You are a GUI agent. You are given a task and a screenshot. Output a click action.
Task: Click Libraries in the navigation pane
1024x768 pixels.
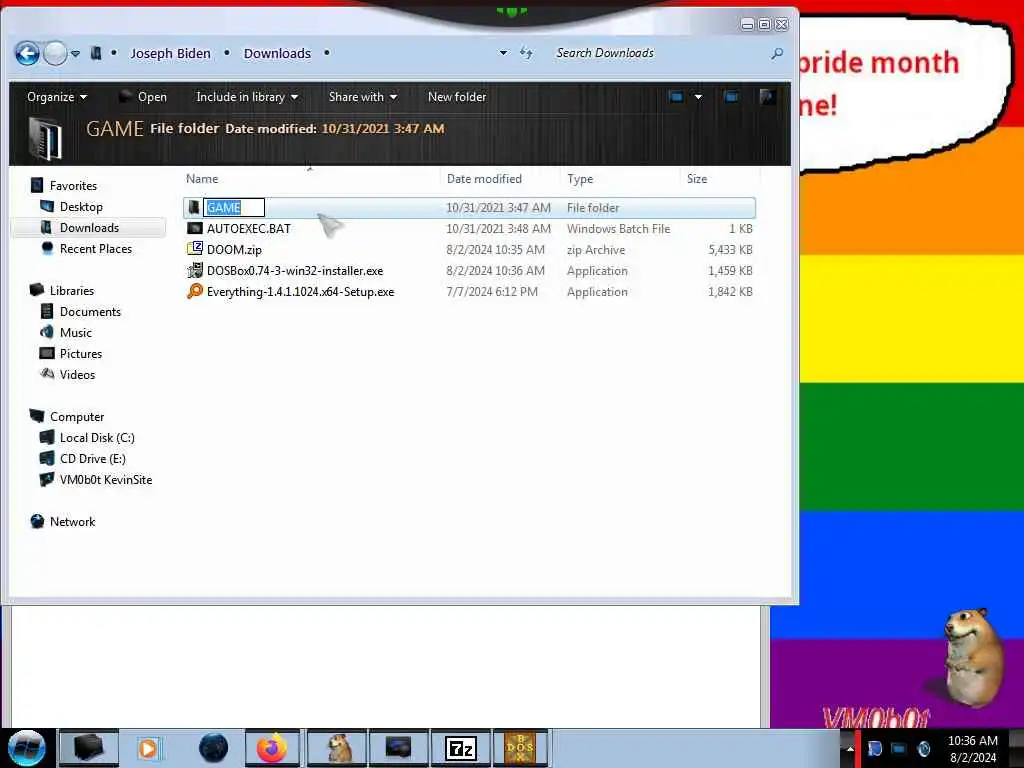pos(72,291)
